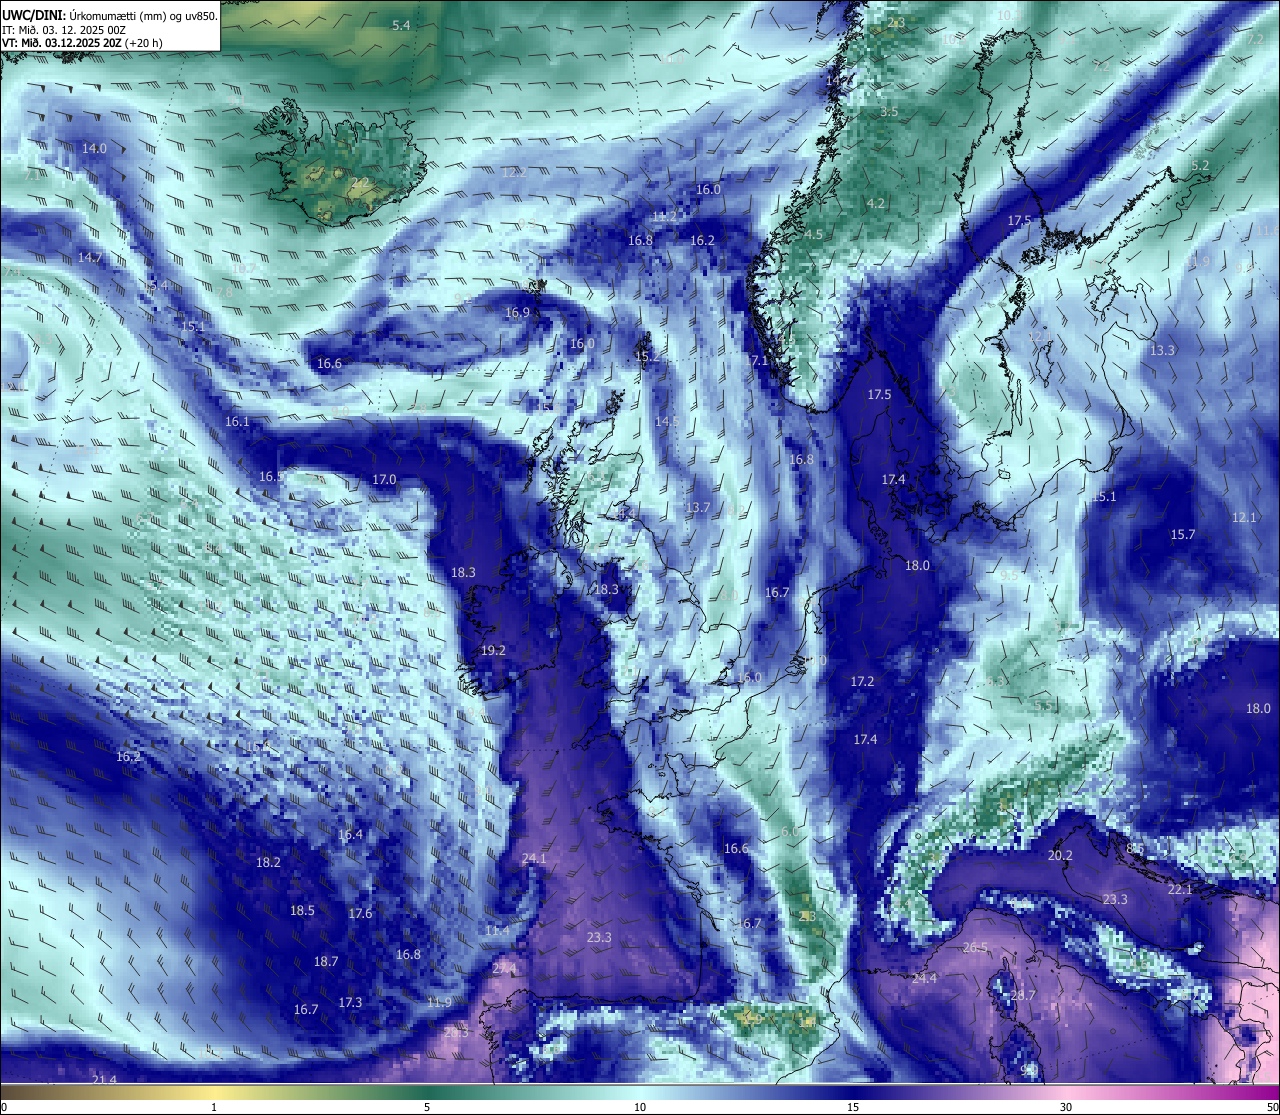
Task: Click the 30 tick on the color scale
Action: [x=1066, y=1107]
